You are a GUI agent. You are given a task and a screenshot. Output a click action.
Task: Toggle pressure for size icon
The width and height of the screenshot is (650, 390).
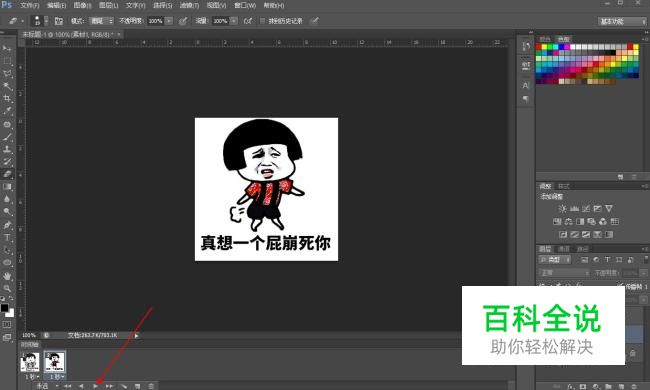tap(315, 21)
